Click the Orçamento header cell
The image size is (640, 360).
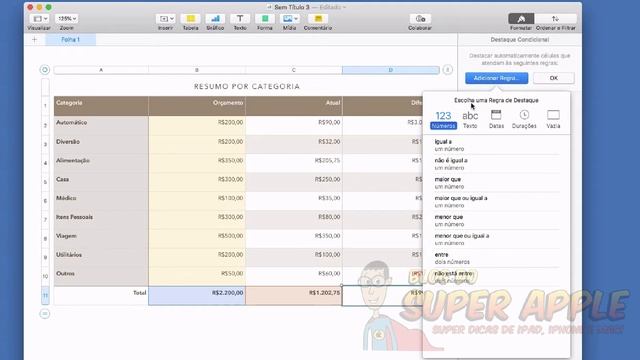[197, 106]
